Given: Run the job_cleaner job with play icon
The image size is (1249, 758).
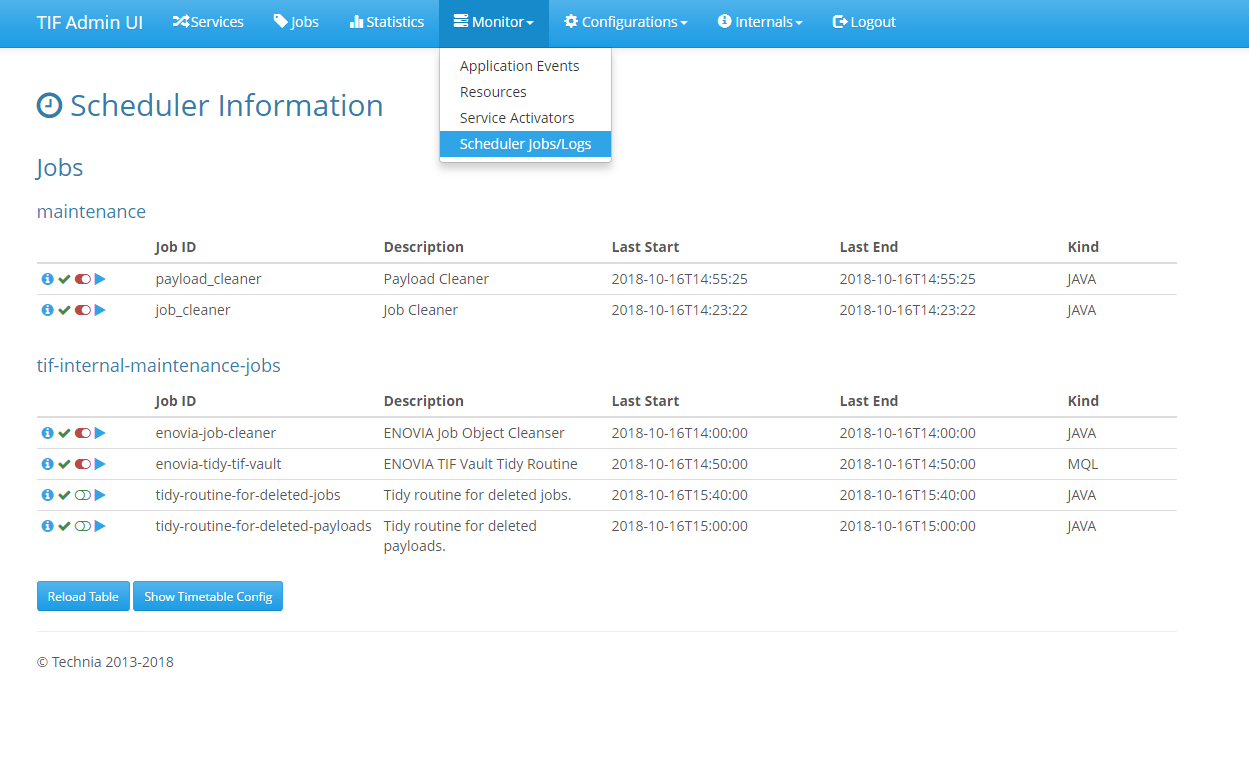Looking at the screenshot, I should [x=100, y=310].
